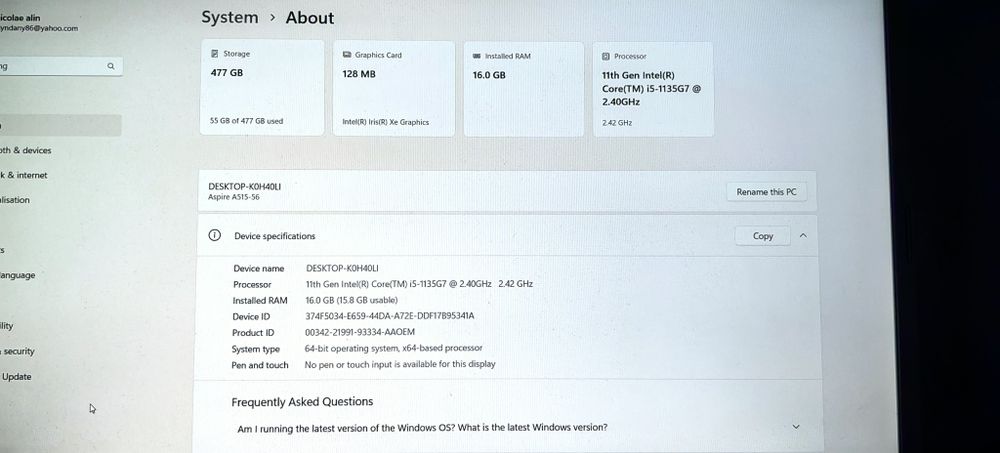Click the Storage card icon
1000x453 pixels.
(215, 54)
